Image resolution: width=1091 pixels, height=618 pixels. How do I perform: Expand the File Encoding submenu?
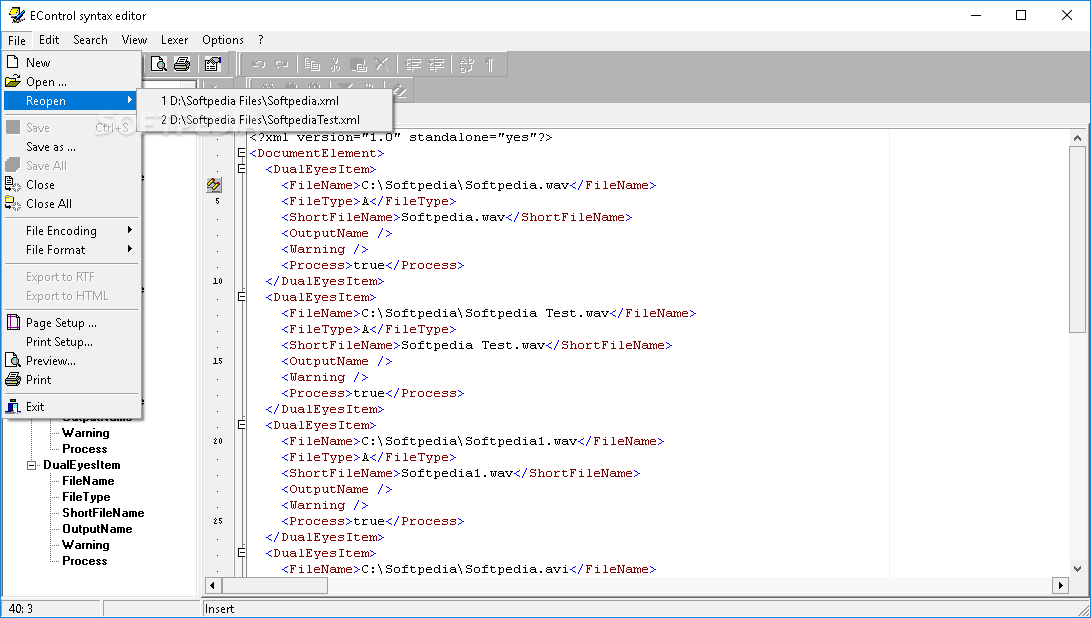[72, 230]
